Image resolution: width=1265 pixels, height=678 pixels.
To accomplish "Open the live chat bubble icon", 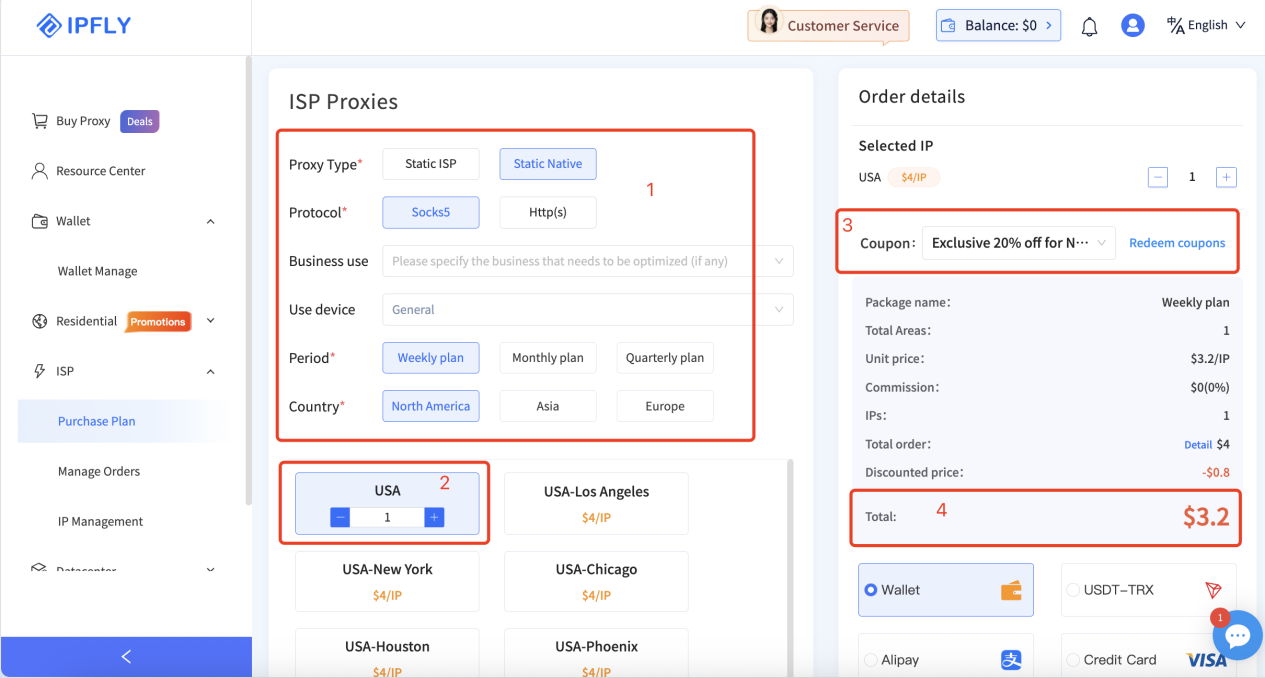I will (1237, 636).
